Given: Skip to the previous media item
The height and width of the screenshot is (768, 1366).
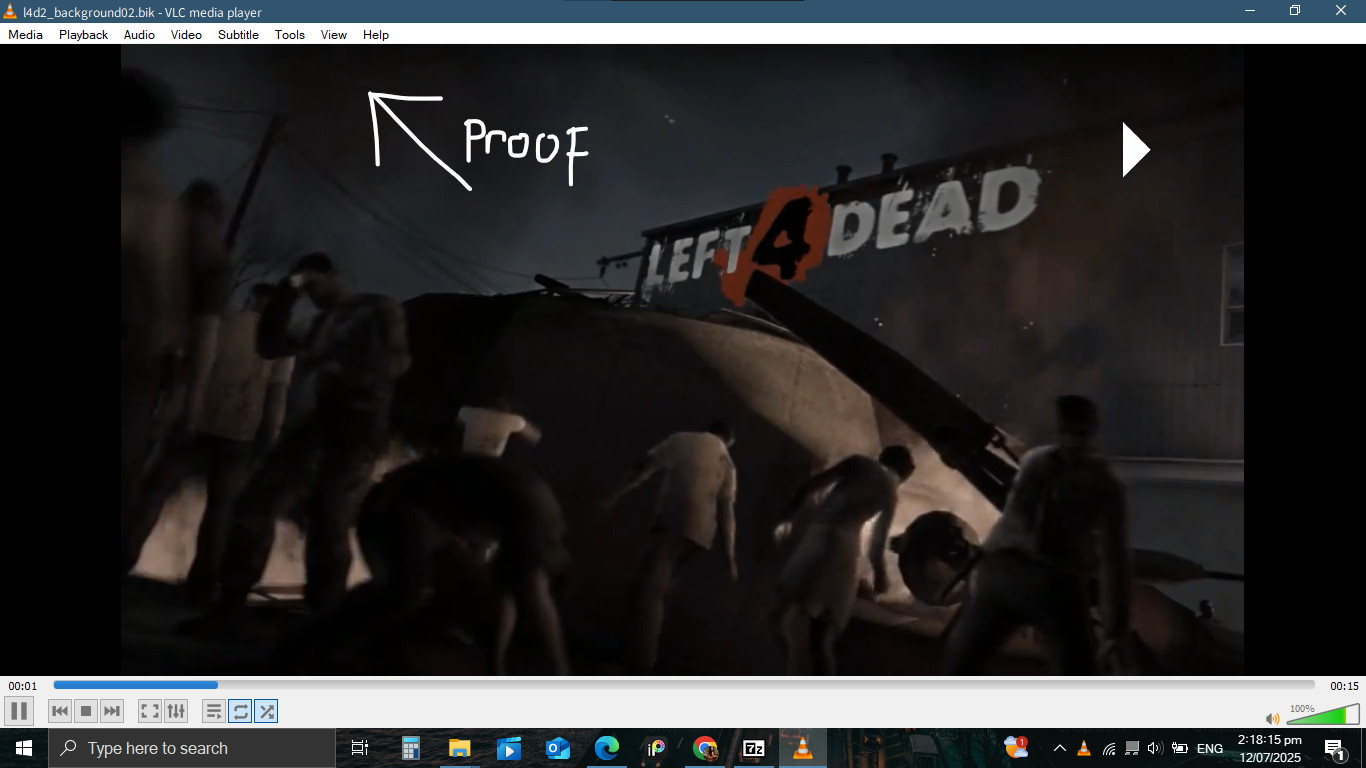Looking at the screenshot, I should (61, 710).
